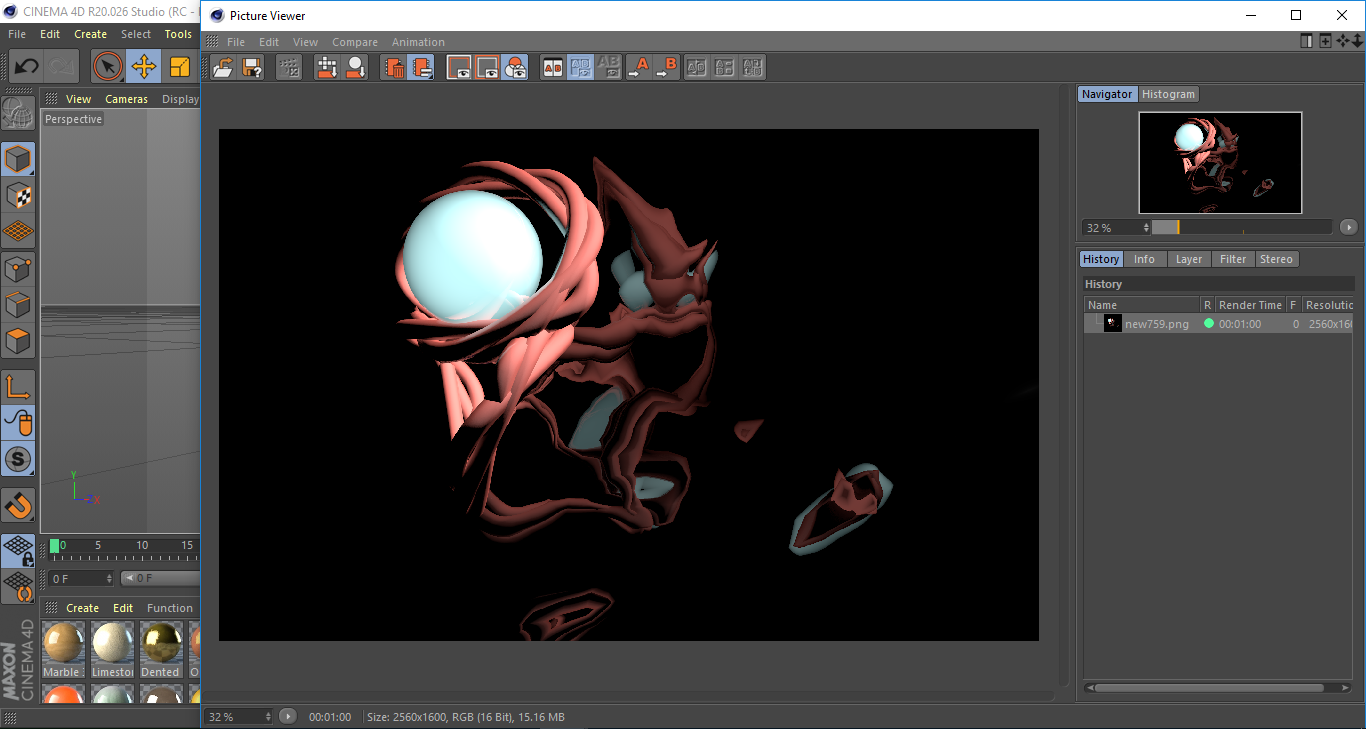Viewport: 1366px width, 729px height.
Task: Click the Open file icon in Picture Viewer
Action: [224, 68]
